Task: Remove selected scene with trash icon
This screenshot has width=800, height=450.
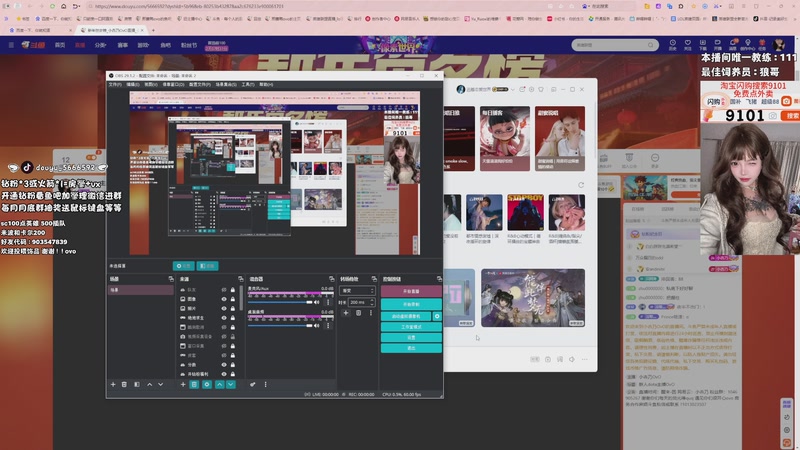Action: point(124,384)
